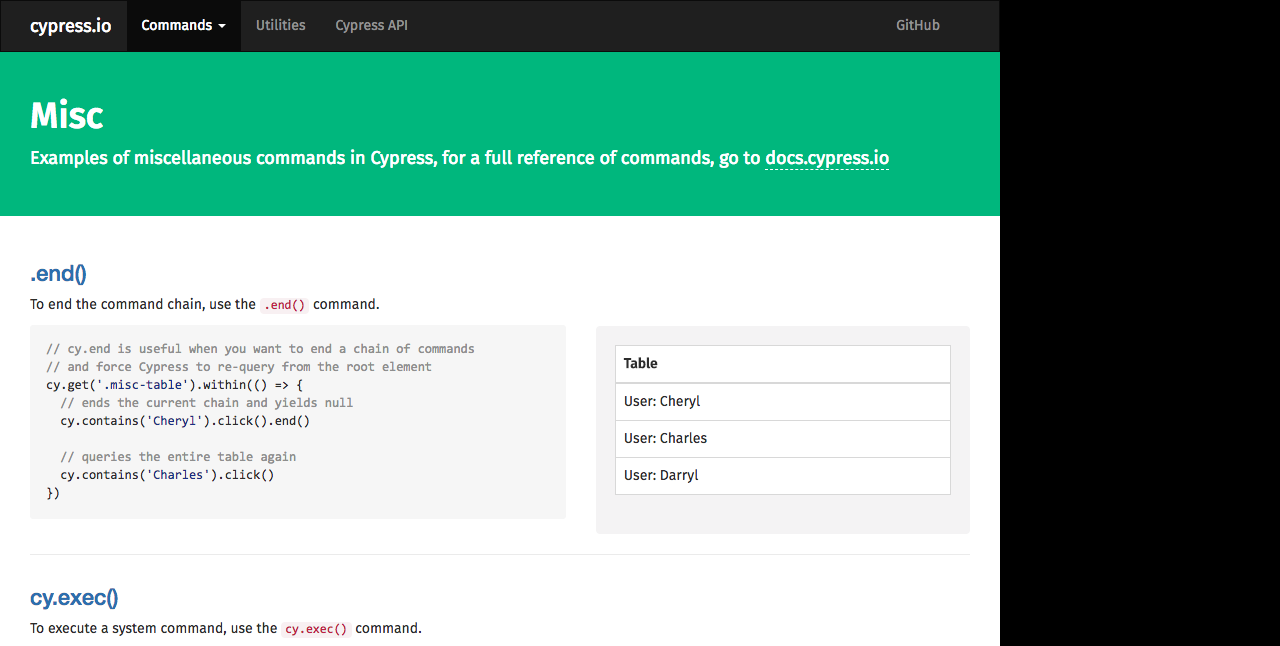Select the 'User: Darryl' table row
This screenshot has width=1280, height=646.
coord(783,475)
